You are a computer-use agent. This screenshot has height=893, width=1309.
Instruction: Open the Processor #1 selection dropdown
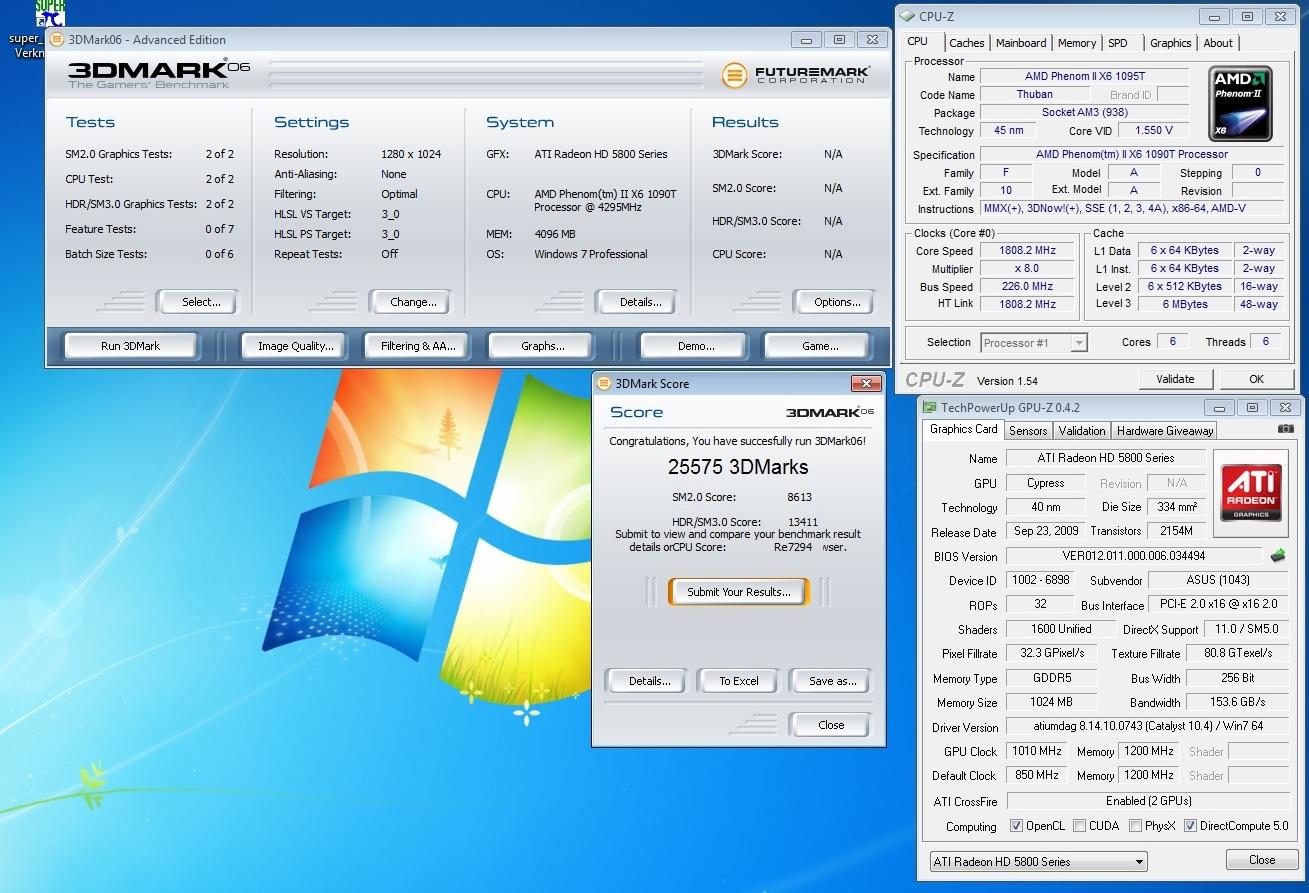point(1034,343)
